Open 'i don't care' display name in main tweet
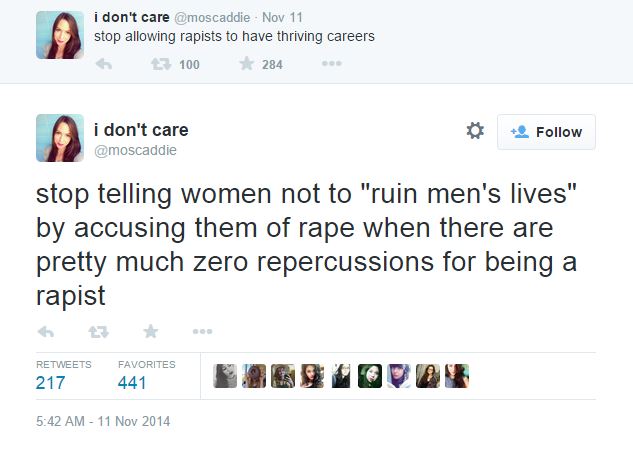Image resolution: width=633 pixels, height=459 pixels. [x=141, y=130]
